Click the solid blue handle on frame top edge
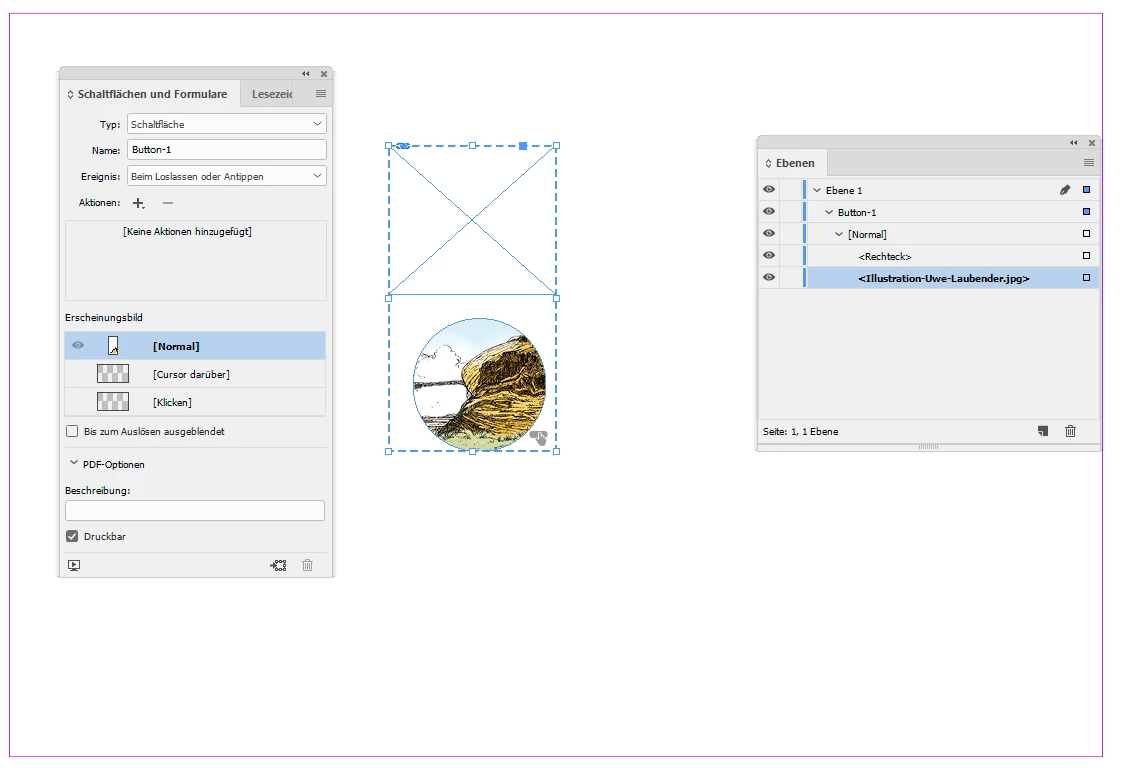 [x=523, y=146]
